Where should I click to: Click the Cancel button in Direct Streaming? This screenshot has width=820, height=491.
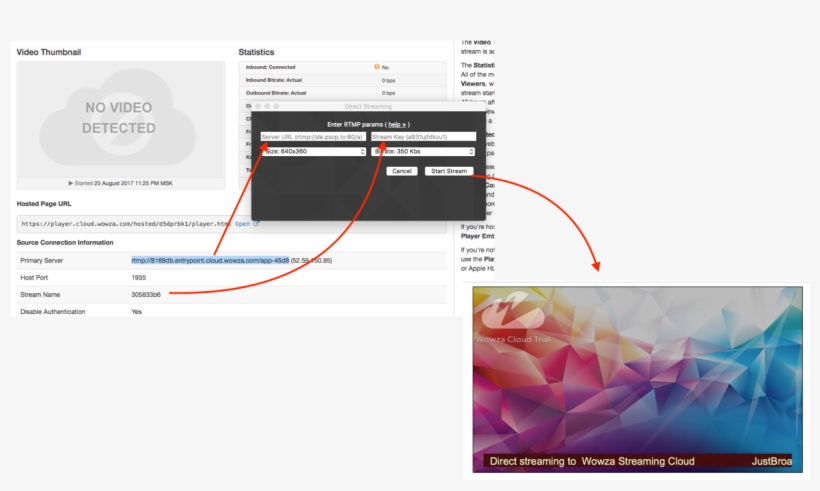click(402, 171)
